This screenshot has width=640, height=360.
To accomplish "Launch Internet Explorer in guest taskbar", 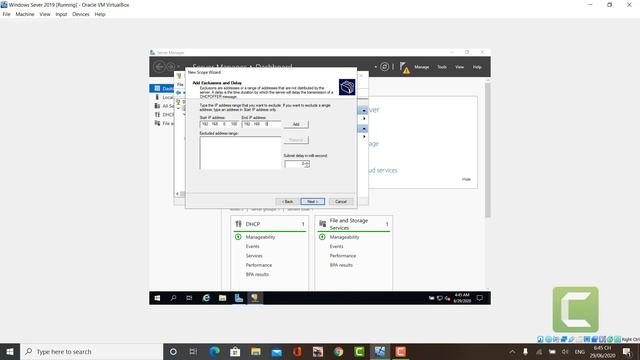I will (206, 298).
